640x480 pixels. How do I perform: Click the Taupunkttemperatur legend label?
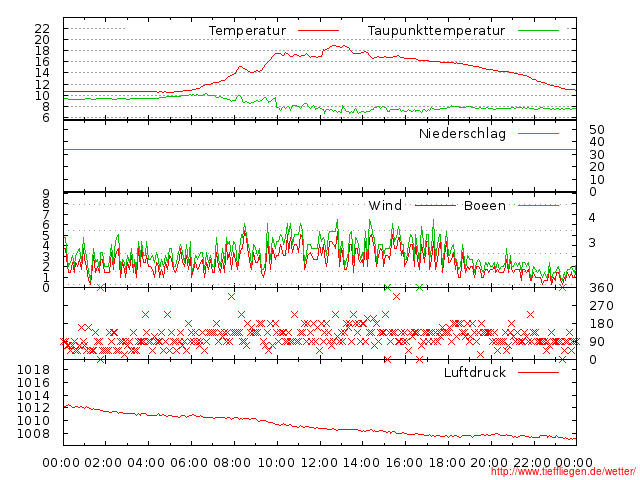436,31
